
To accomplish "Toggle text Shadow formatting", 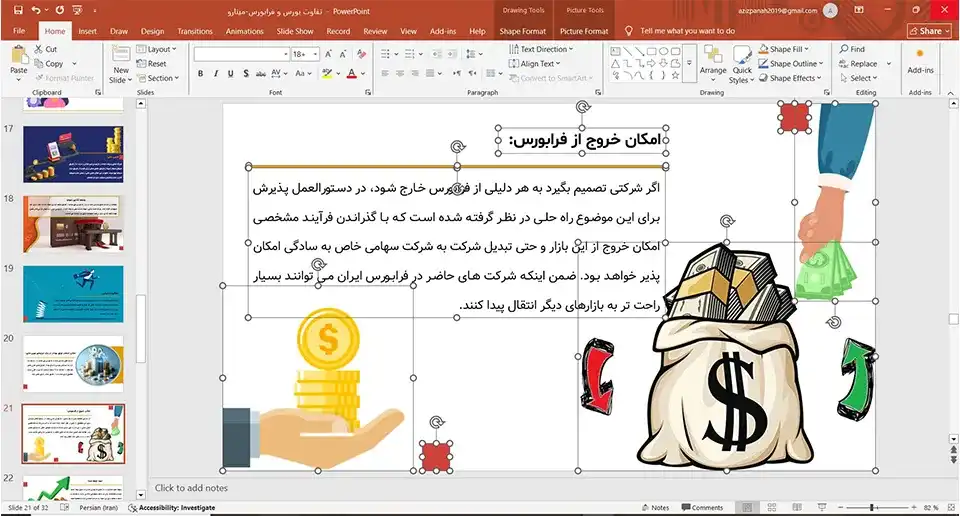I will pyautogui.click(x=246, y=73).
